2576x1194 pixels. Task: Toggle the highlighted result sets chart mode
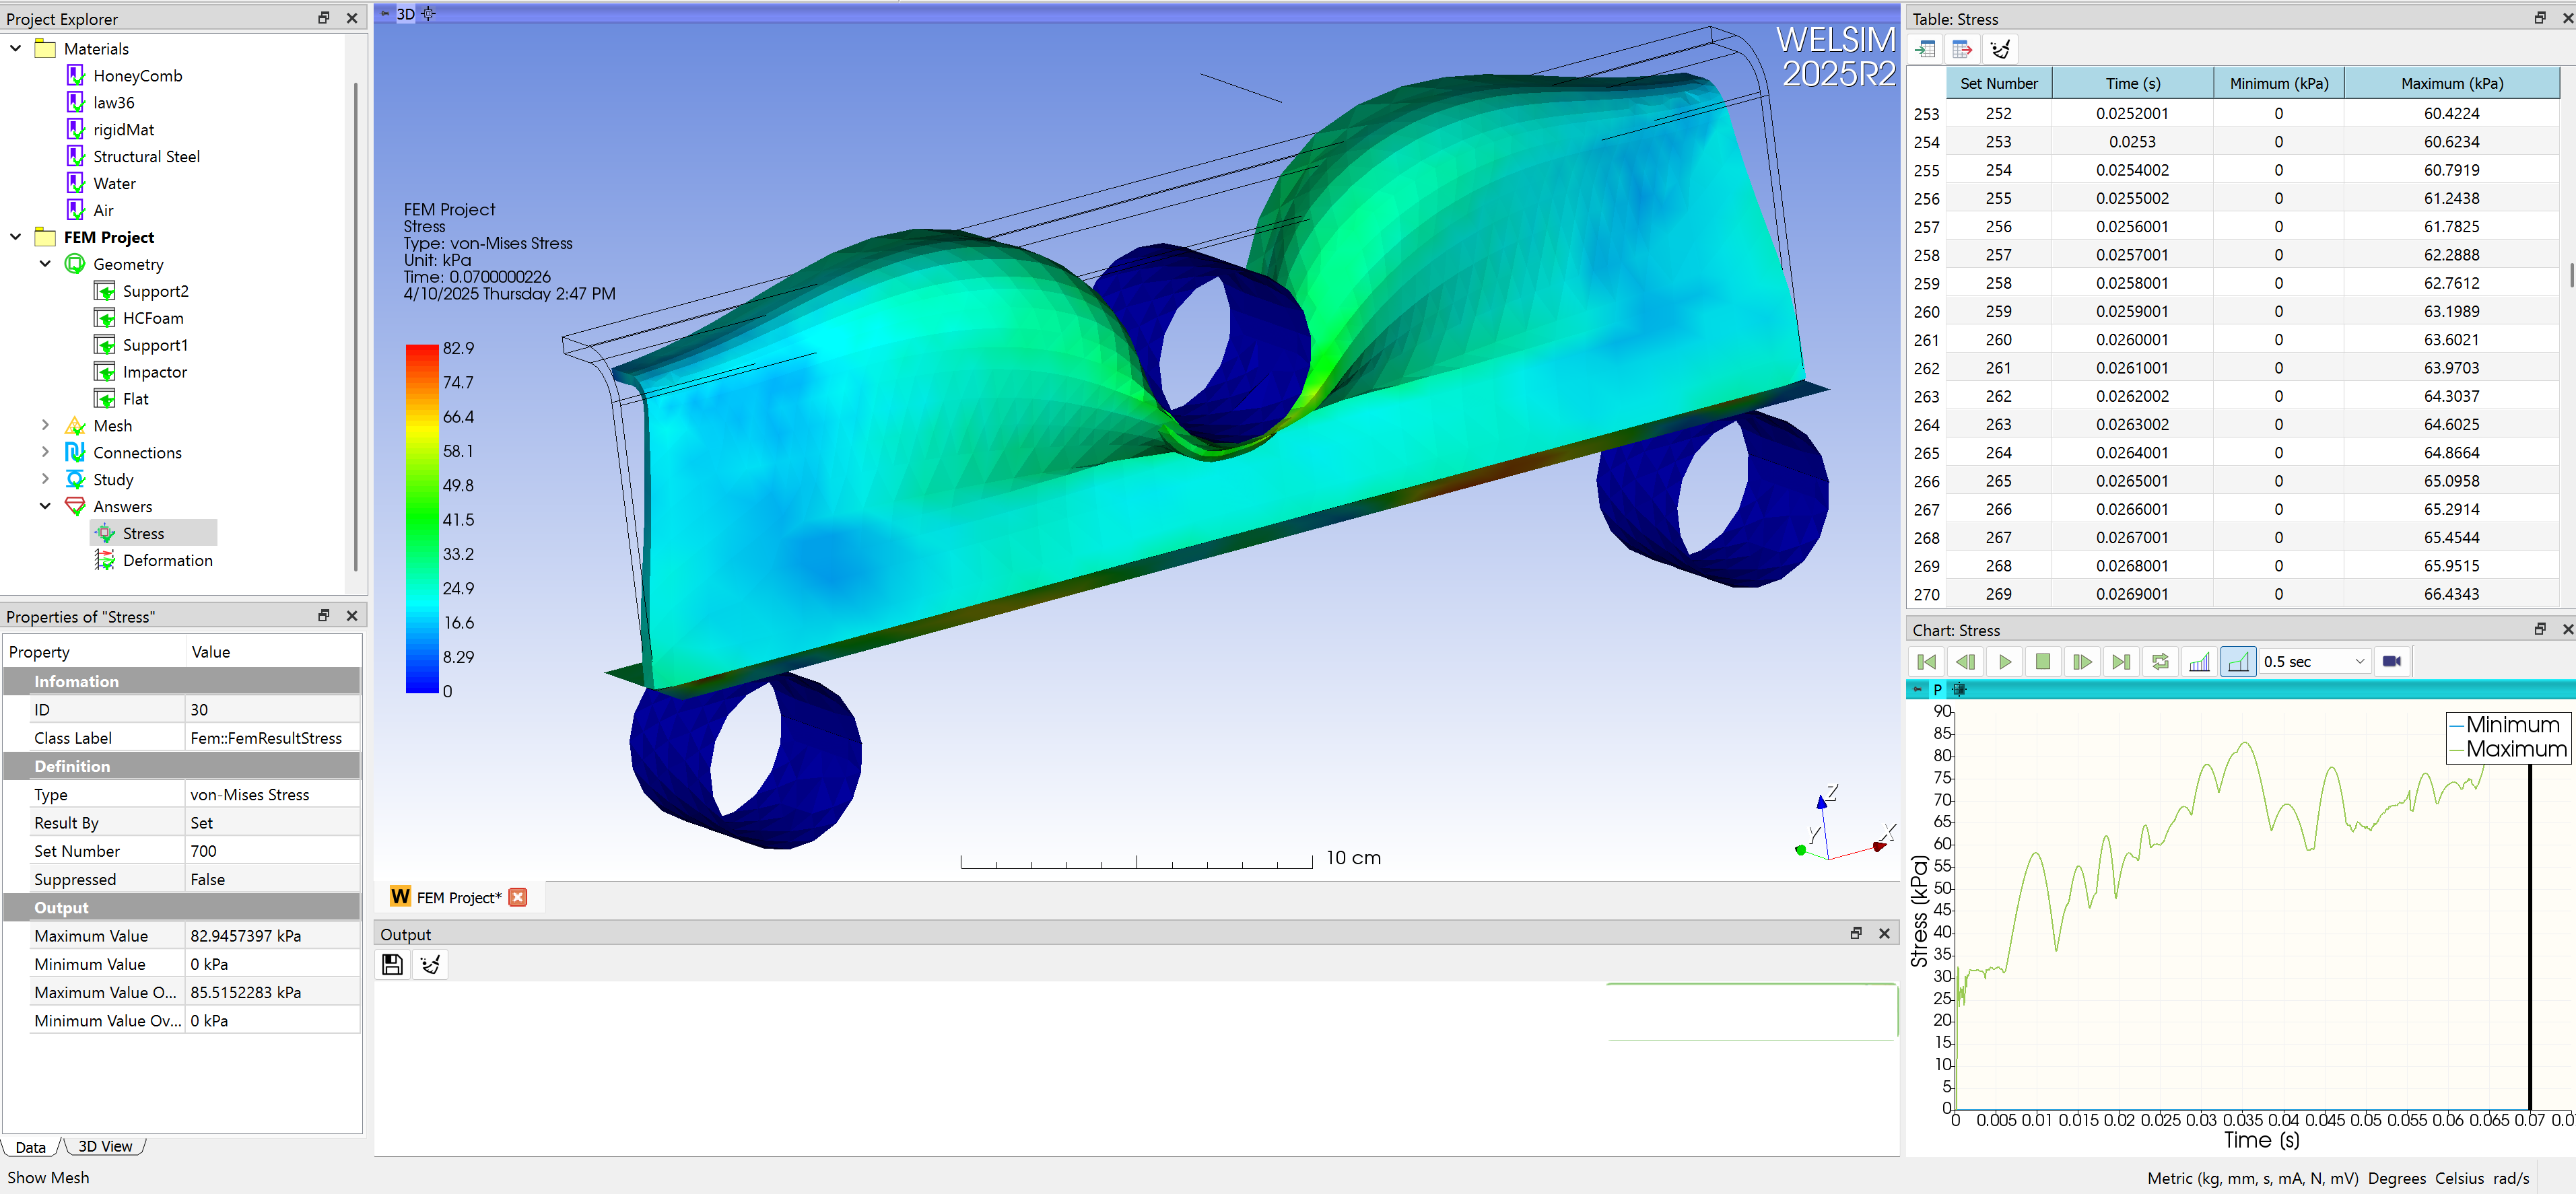click(x=2238, y=661)
